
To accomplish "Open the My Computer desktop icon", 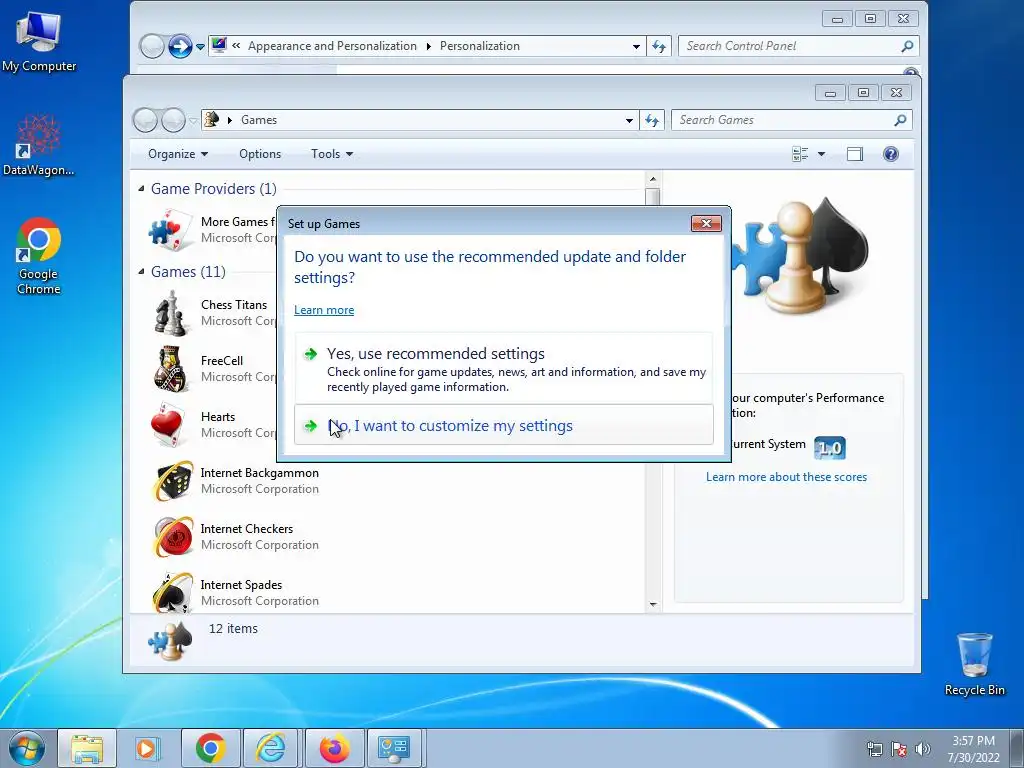I will (x=39, y=40).
